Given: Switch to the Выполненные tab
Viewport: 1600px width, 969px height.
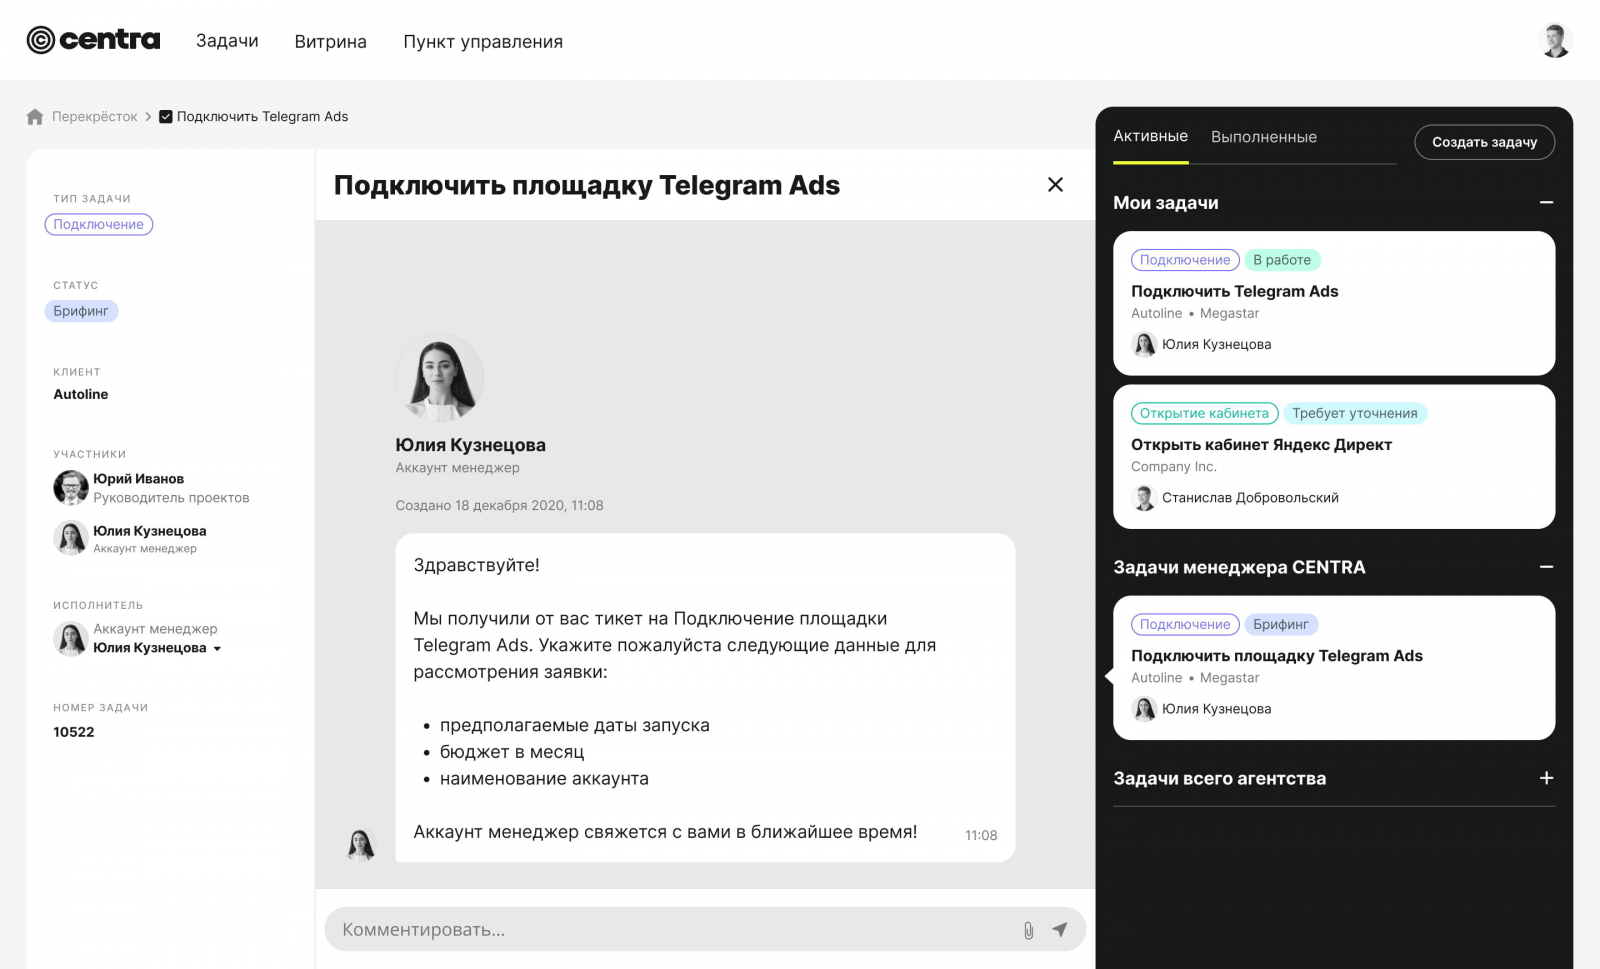Looking at the screenshot, I should (x=1264, y=137).
